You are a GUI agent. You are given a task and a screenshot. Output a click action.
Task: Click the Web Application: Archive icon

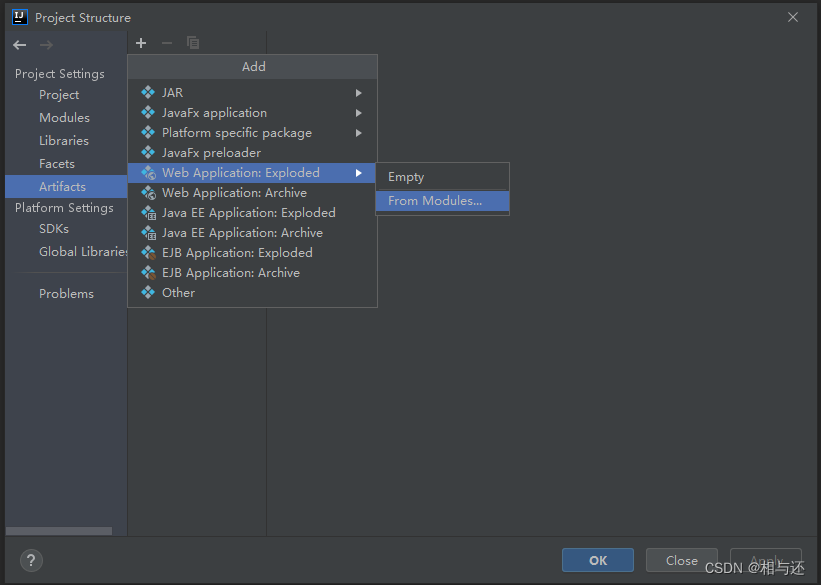[149, 193]
